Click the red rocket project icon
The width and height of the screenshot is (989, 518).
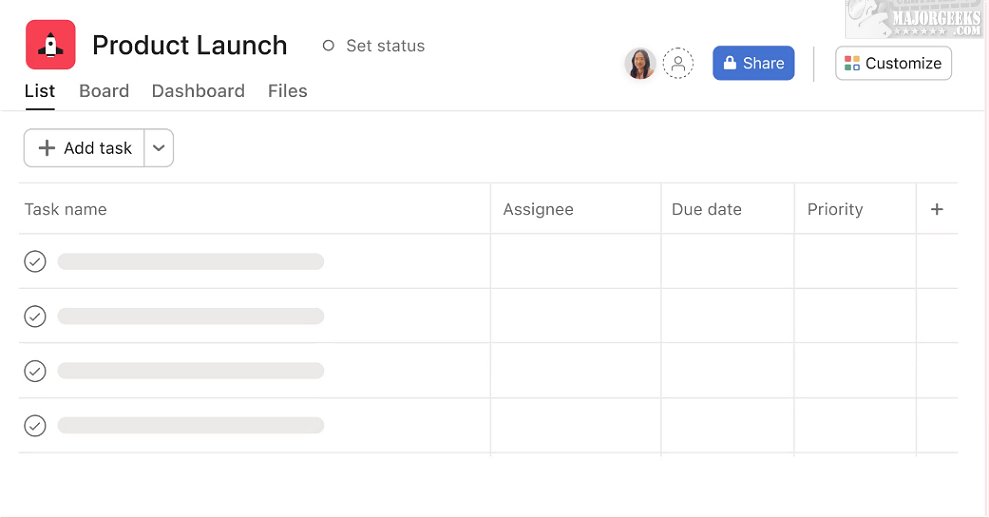(x=50, y=45)
